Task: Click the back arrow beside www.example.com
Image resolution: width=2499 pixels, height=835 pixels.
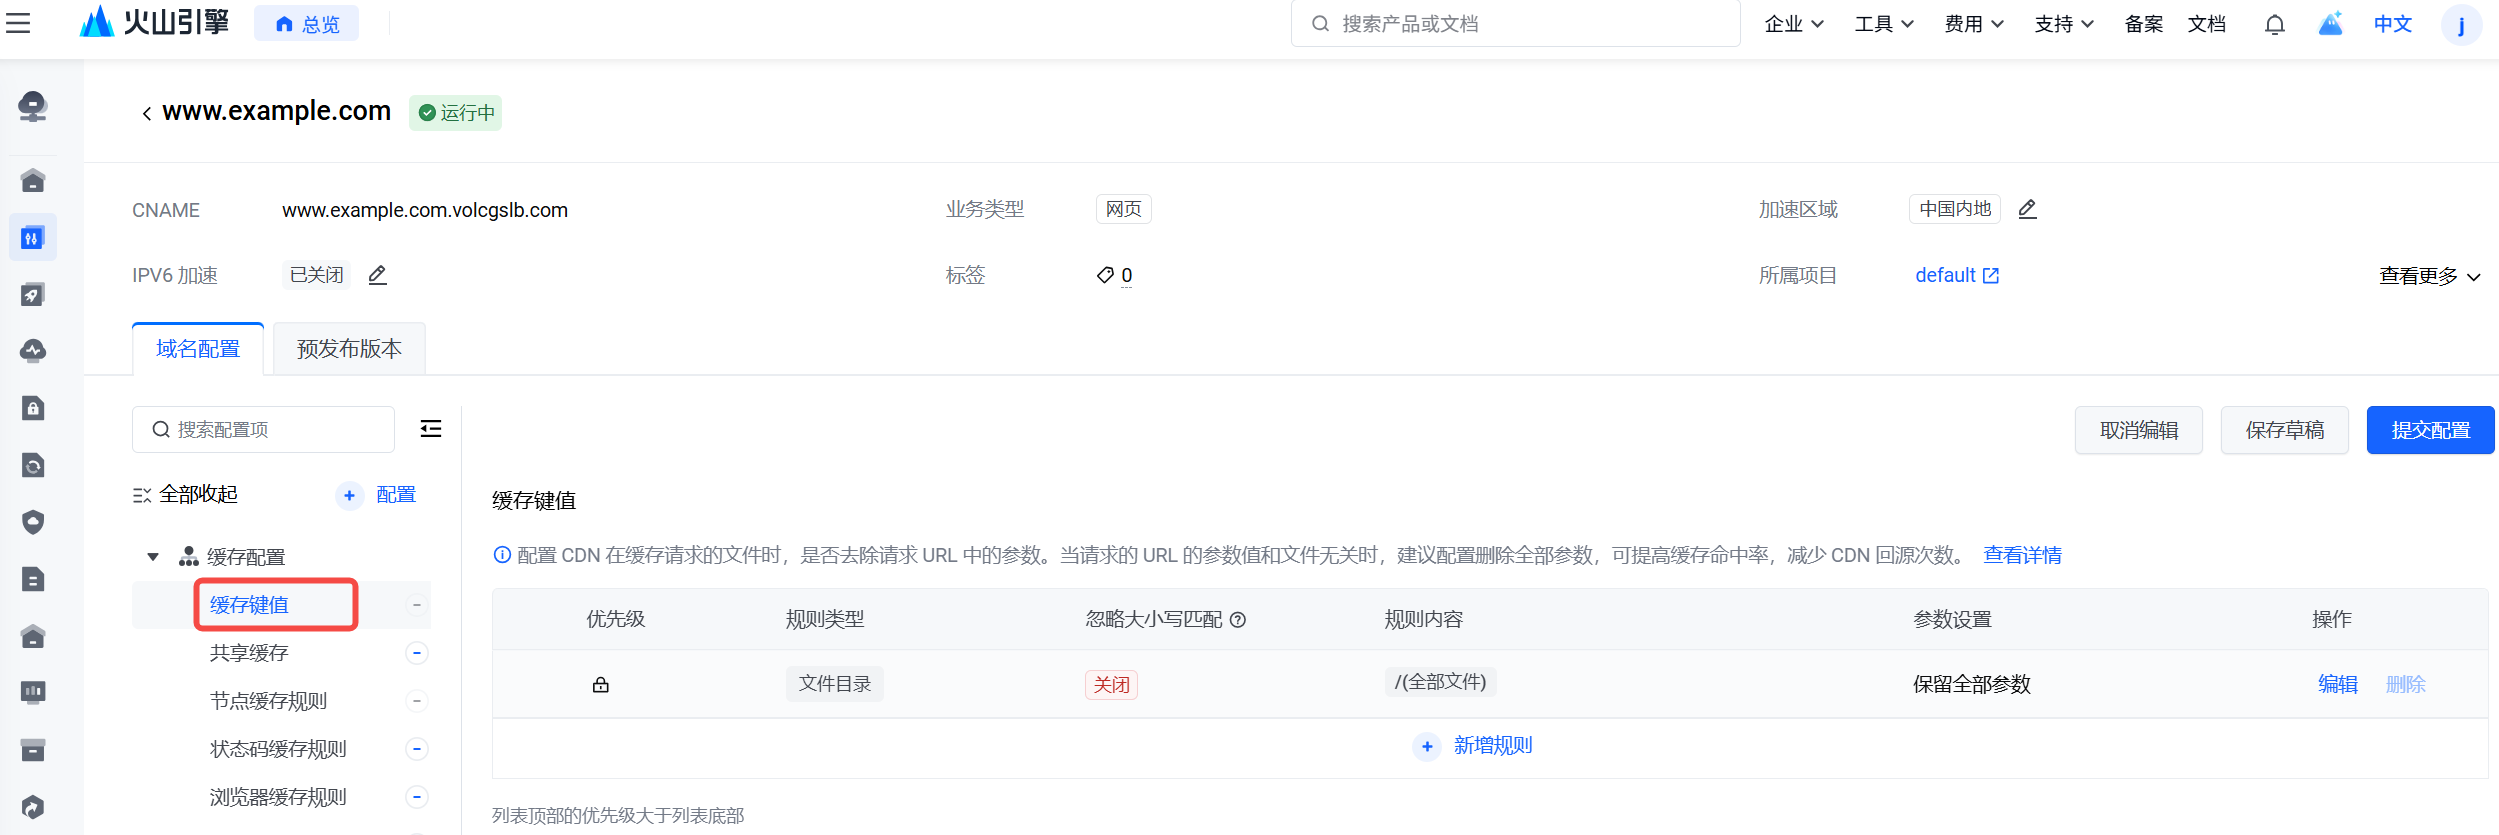Action: [147, 113]
